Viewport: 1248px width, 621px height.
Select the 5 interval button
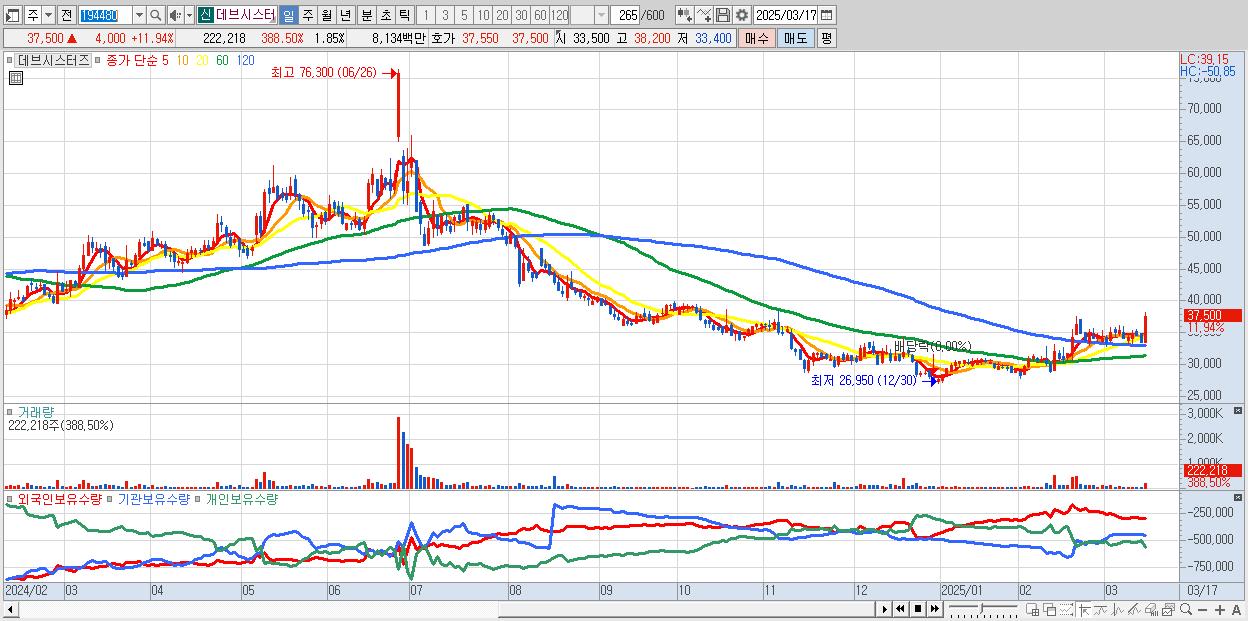click(464, 15)
